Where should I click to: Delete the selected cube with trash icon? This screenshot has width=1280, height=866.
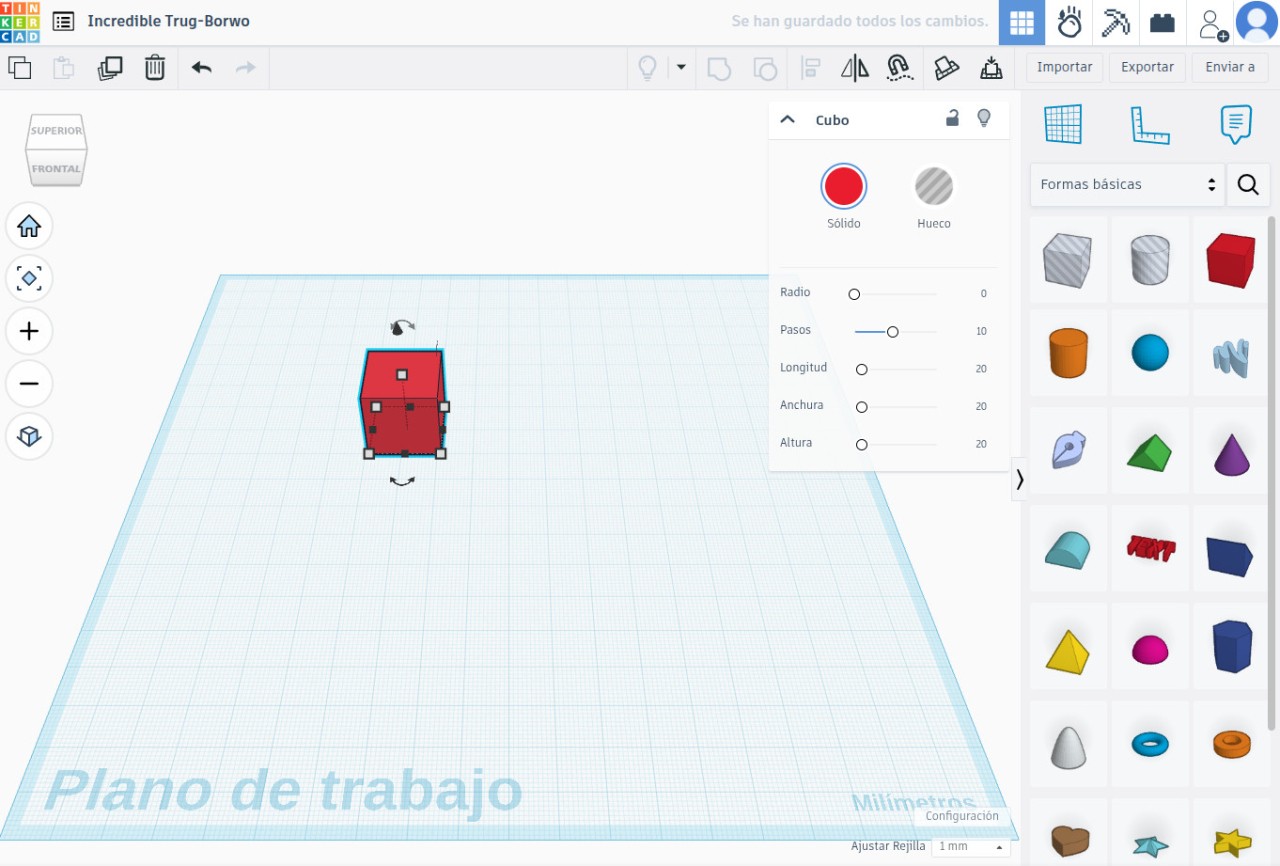(x=155, y=68)
